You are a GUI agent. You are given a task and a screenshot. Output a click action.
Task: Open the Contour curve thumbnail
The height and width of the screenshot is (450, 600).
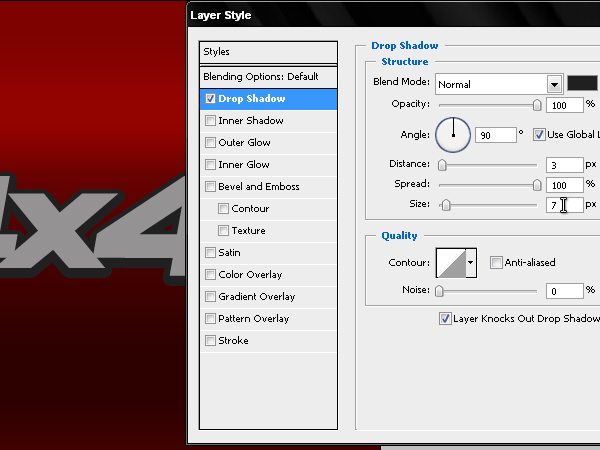[451, 262]
